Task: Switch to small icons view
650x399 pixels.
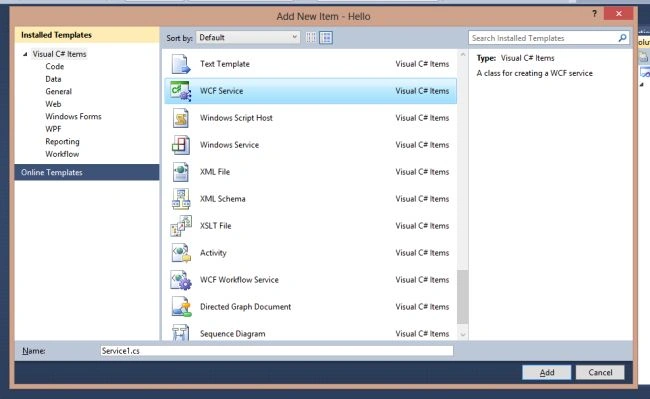Action: tap(311, 38)
